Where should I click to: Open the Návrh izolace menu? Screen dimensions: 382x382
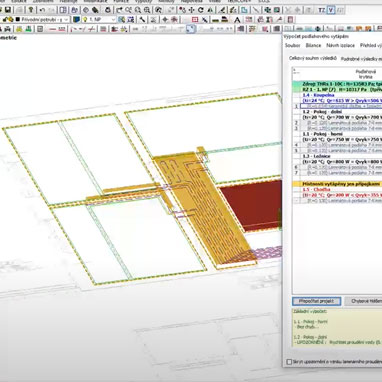[x=340, y=45]
